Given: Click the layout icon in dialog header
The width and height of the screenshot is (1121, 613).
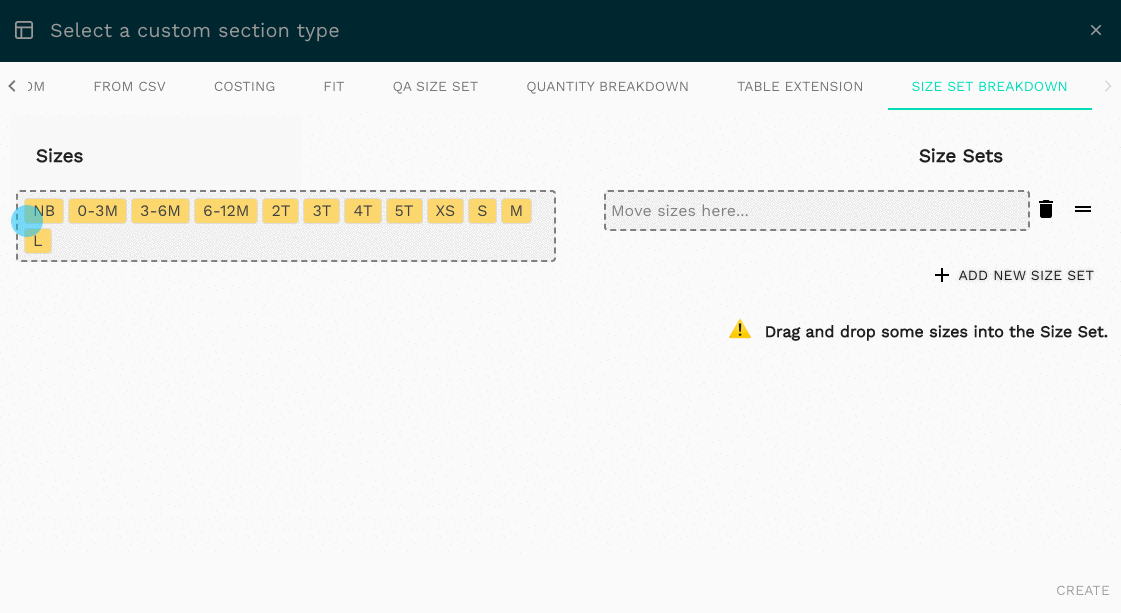Looking at the screenshot, I should 24,30.
